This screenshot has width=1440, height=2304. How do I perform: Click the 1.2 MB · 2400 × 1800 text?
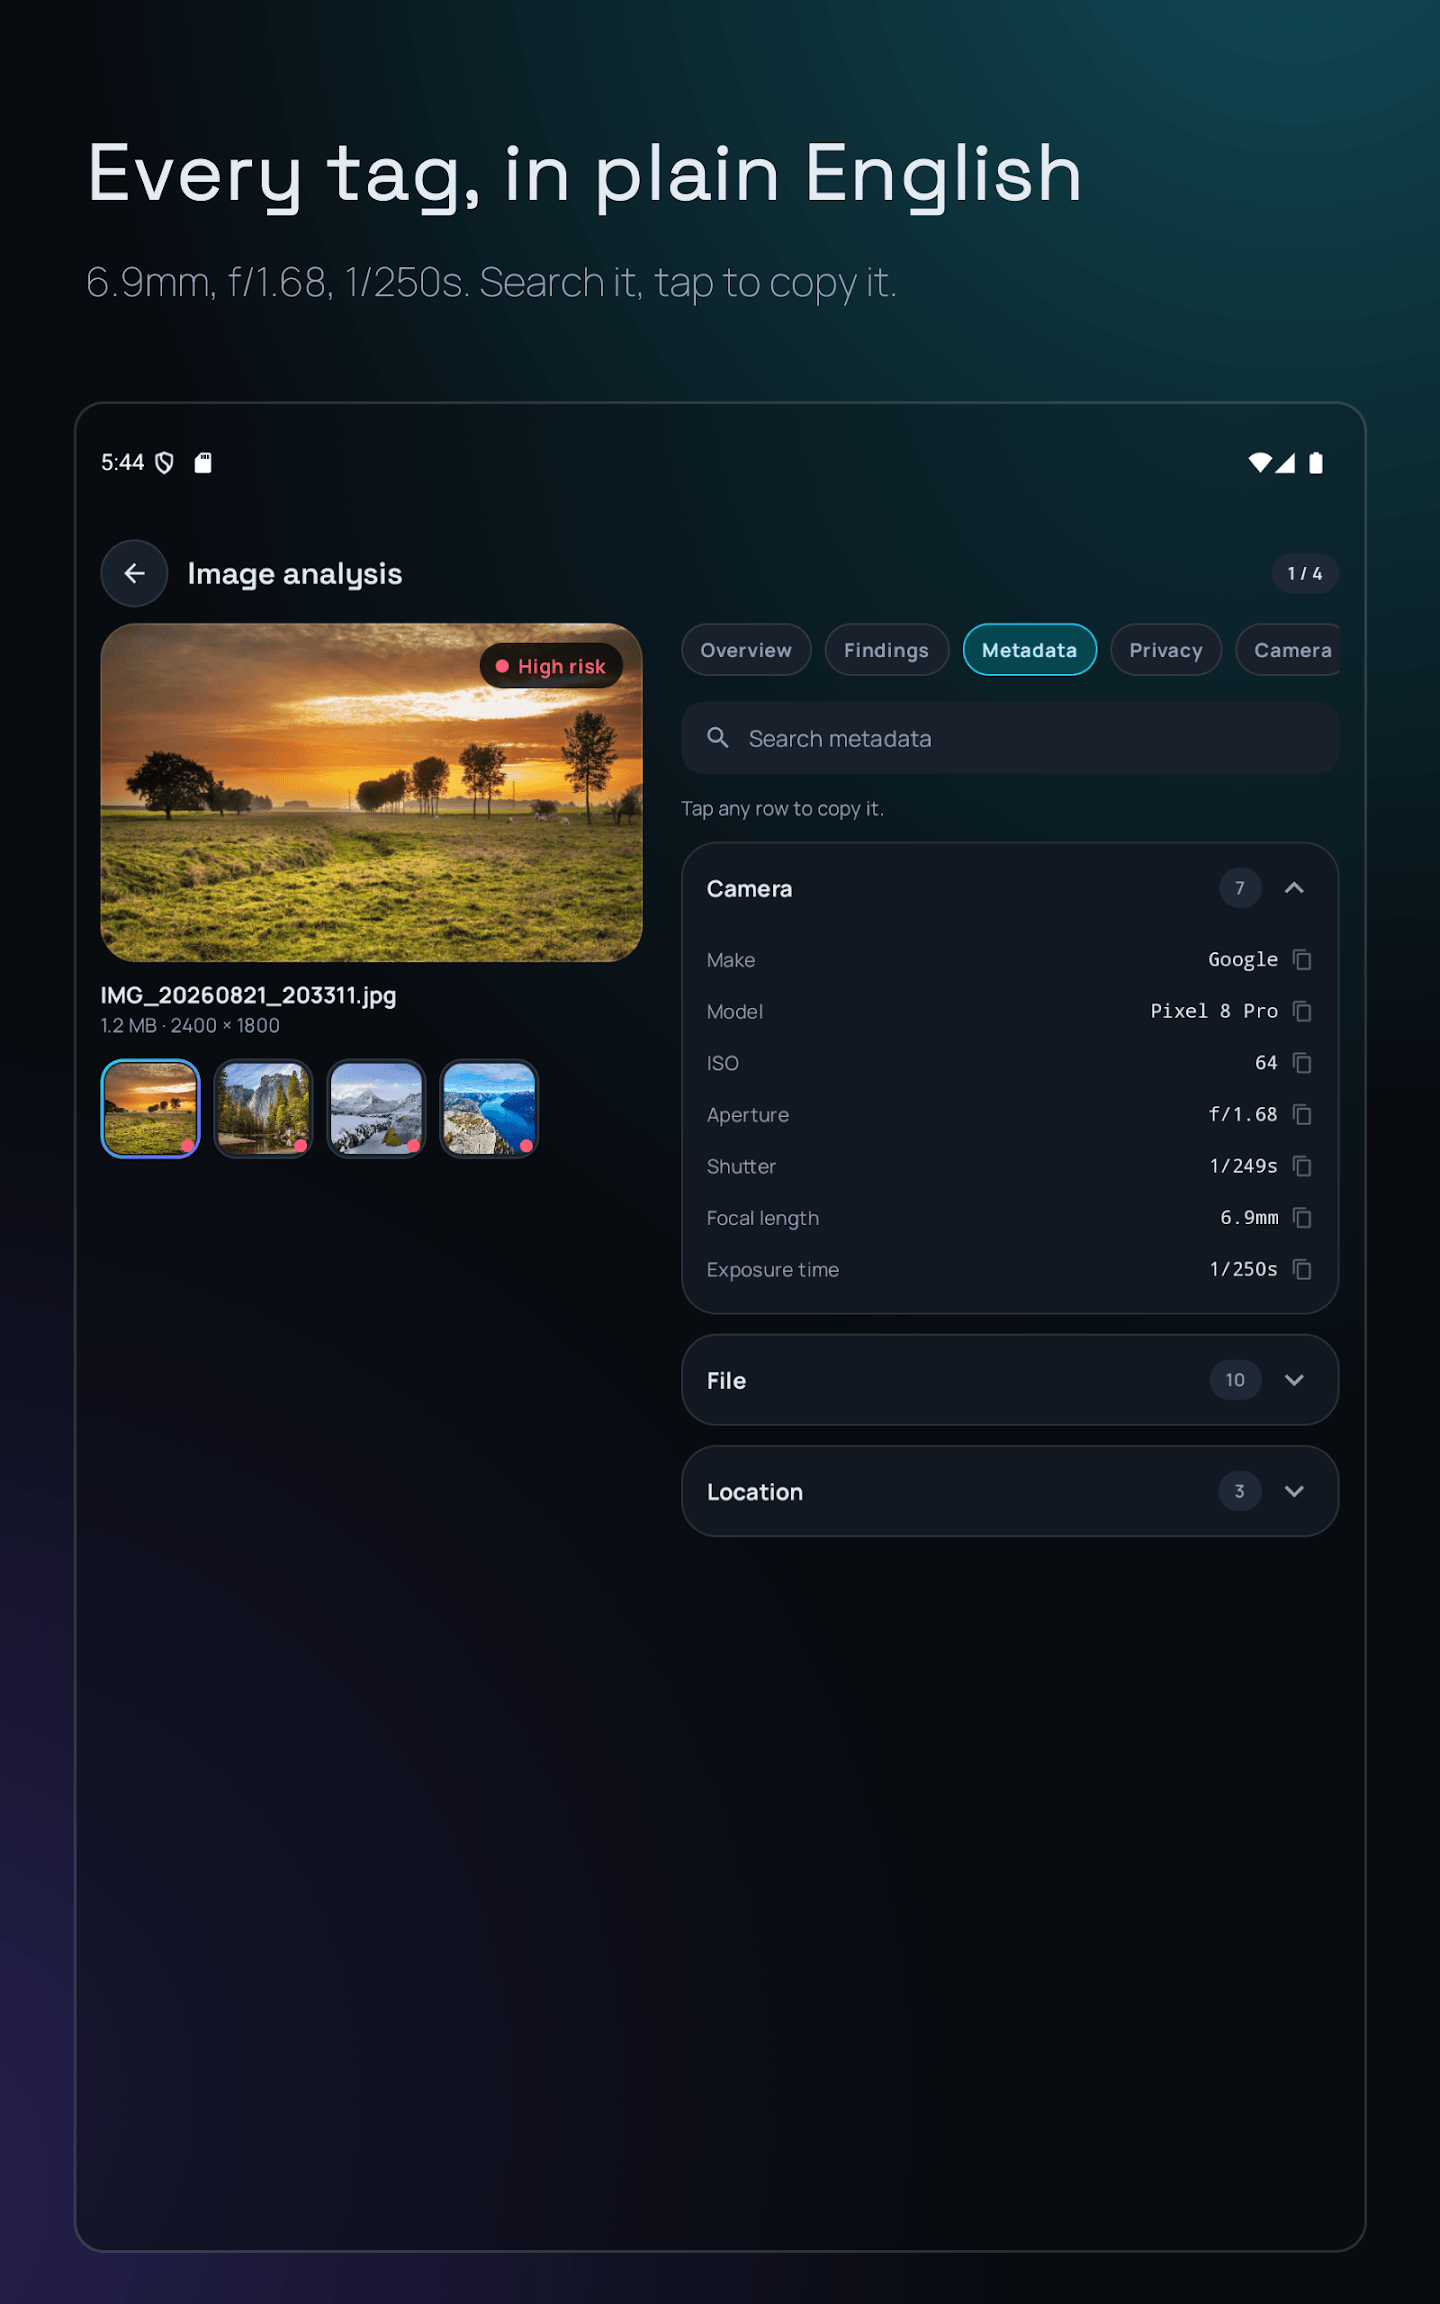coord(190,1025)
